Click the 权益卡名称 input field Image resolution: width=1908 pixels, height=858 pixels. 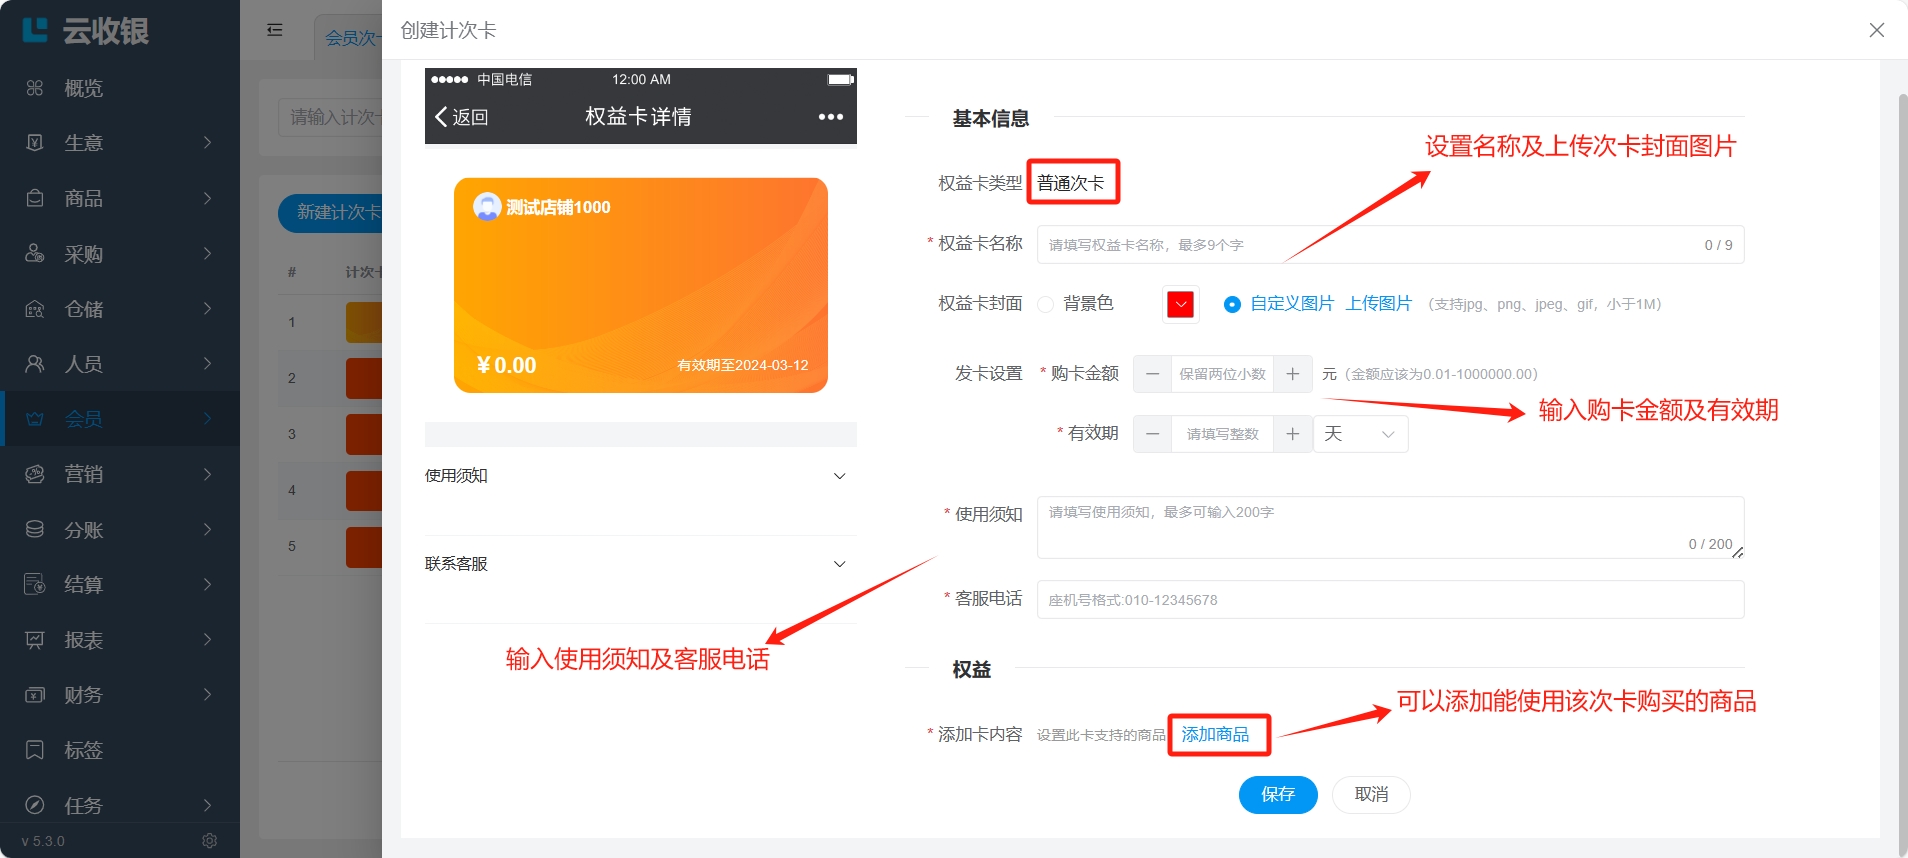[1370, 245]
